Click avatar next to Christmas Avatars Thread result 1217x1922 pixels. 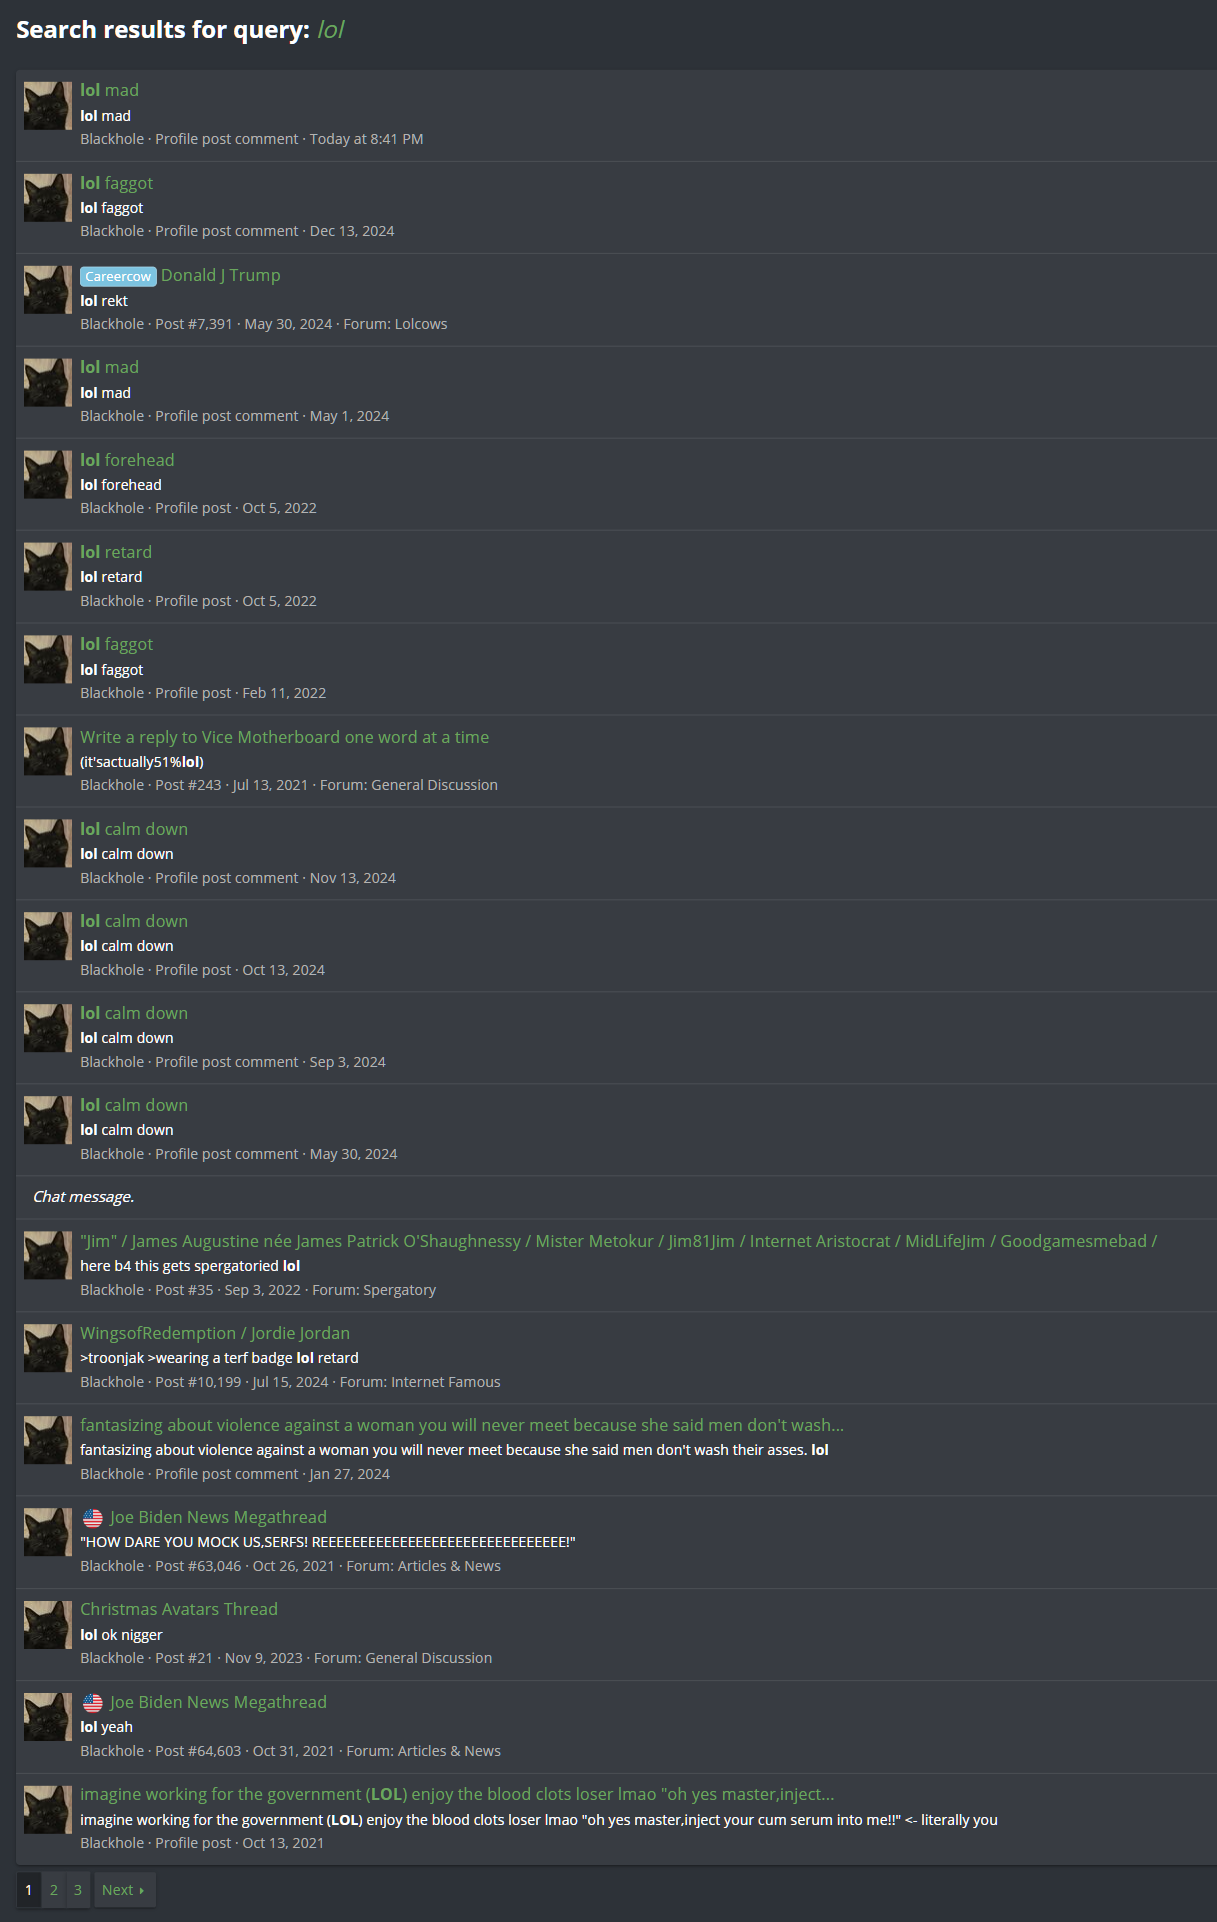click(x=48, y=1625)
